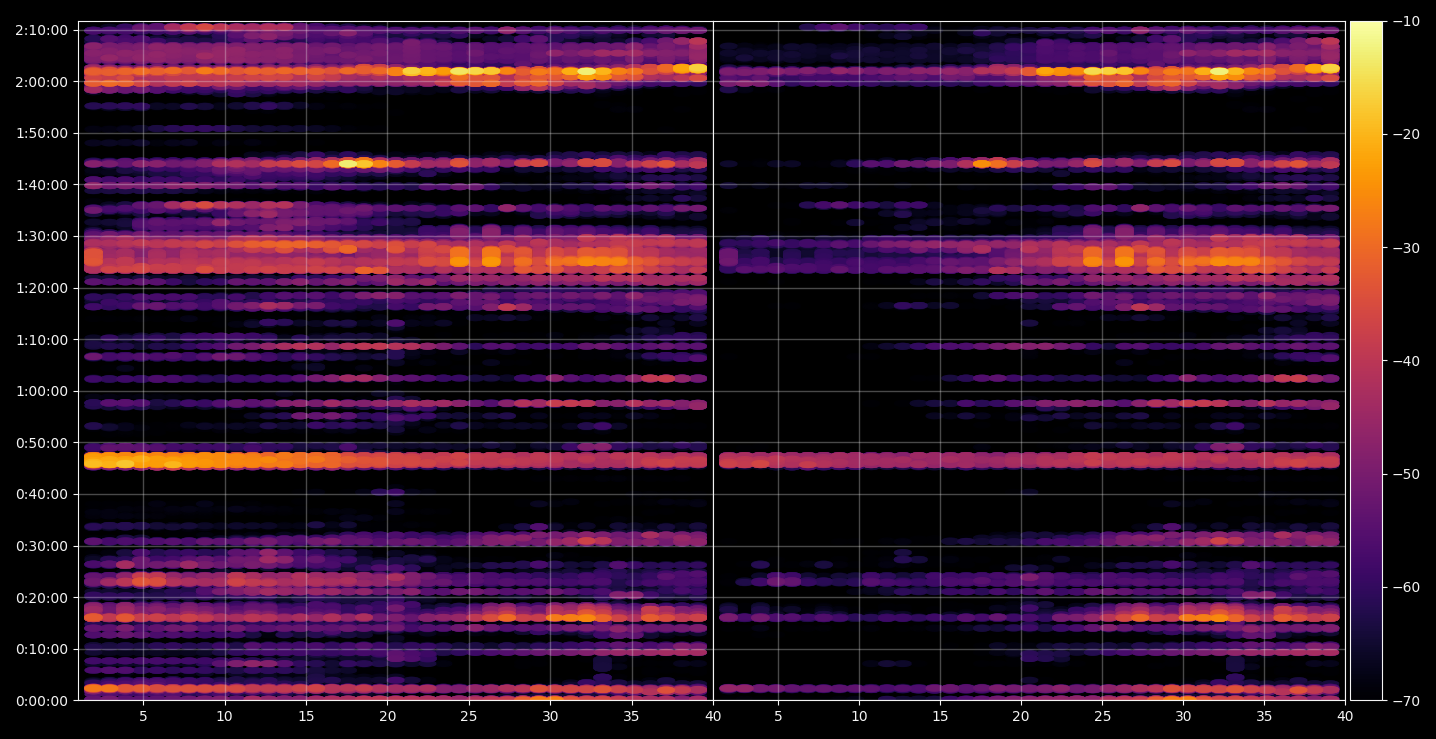Click x-axis tick 25 under right heatmap
Image resolution: width=1436 pixels, height=739 pixels.
[x=1102, y=717]
